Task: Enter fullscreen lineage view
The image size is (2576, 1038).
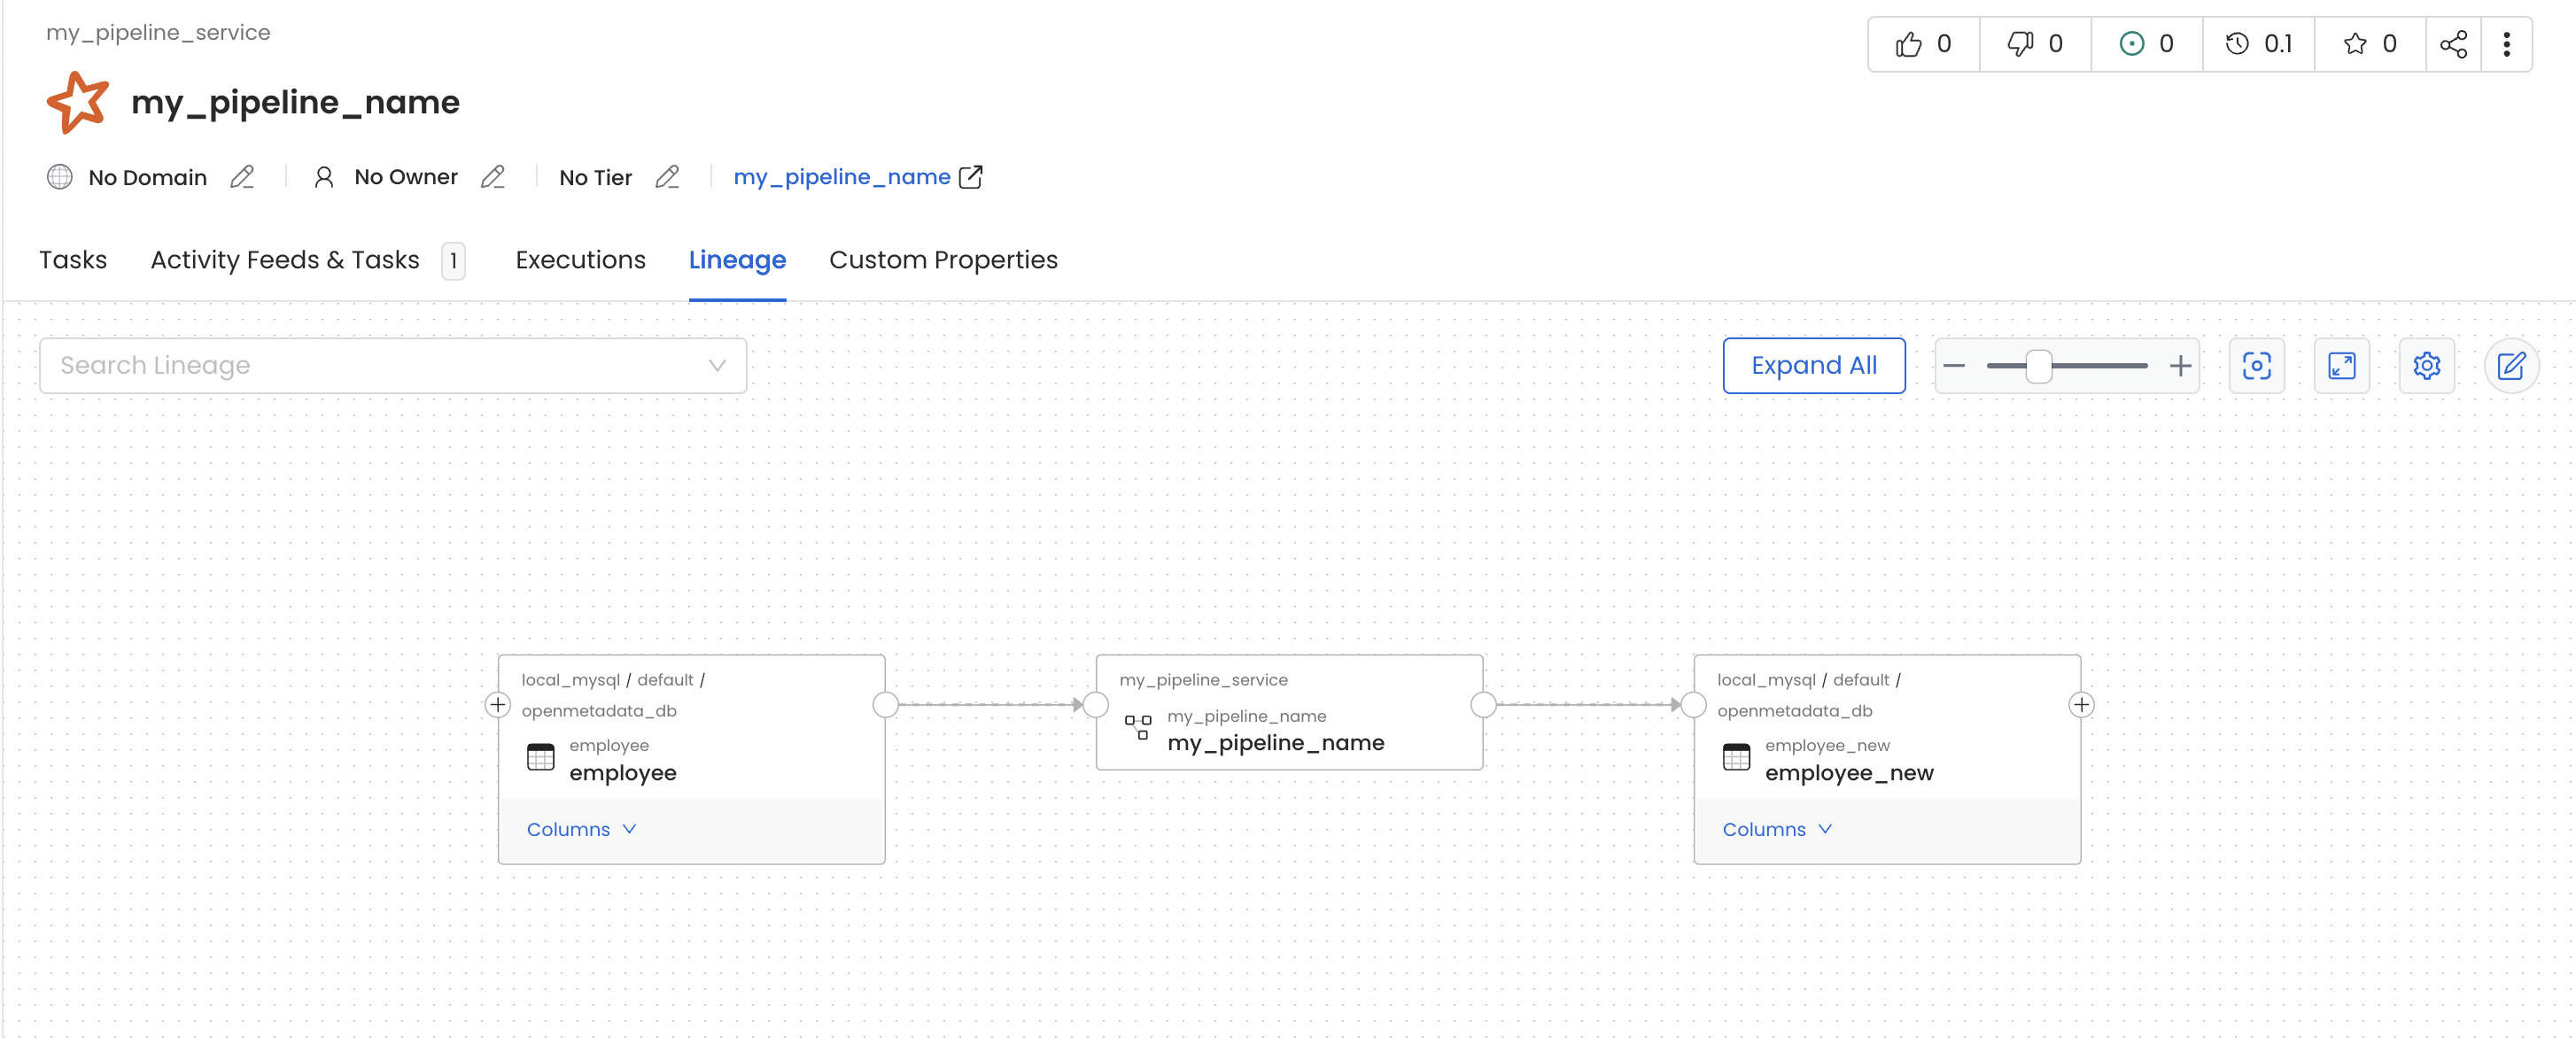Action: pyautogui.click(x=2342, y=366)
